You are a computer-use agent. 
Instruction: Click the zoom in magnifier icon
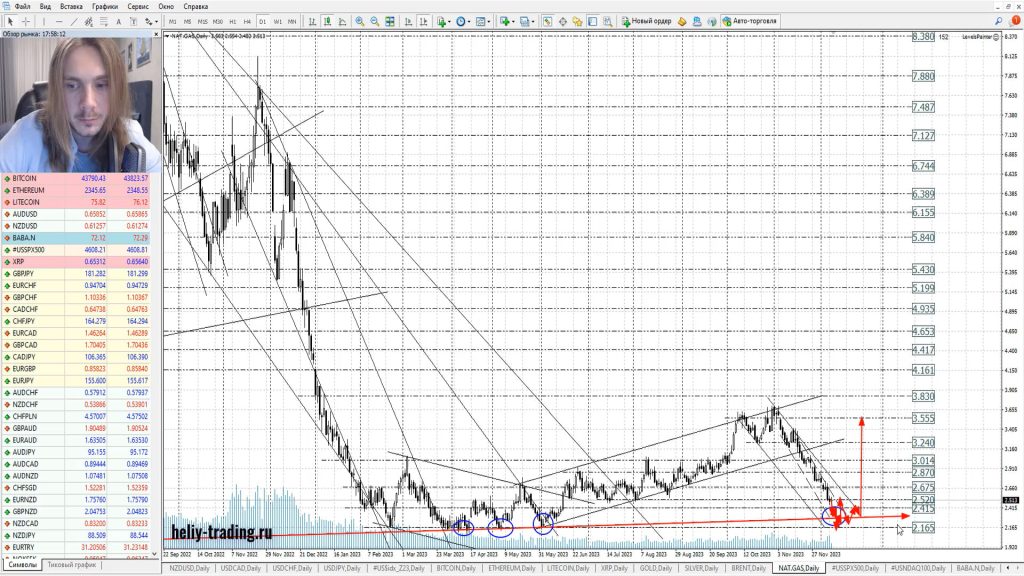pos(359,21)
